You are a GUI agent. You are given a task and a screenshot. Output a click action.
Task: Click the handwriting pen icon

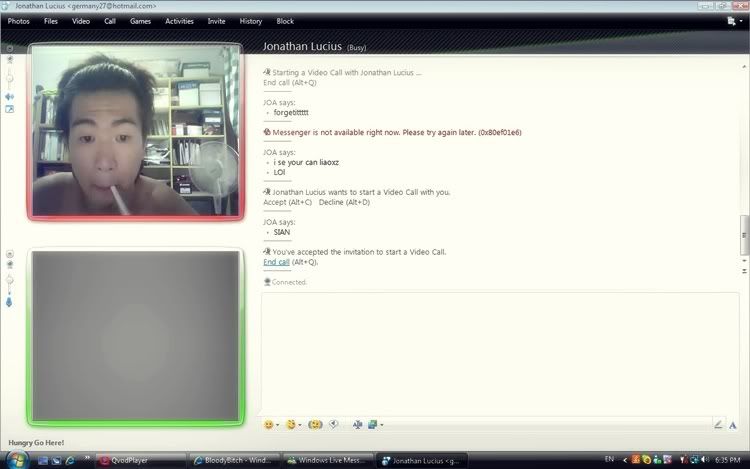tap(718, 424)
